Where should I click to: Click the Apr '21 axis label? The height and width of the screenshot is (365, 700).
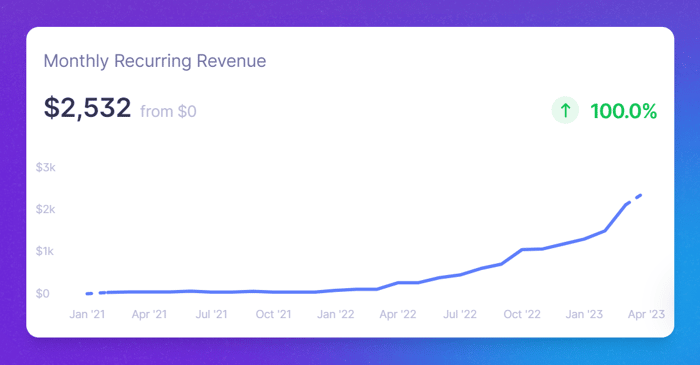(149, 314)
